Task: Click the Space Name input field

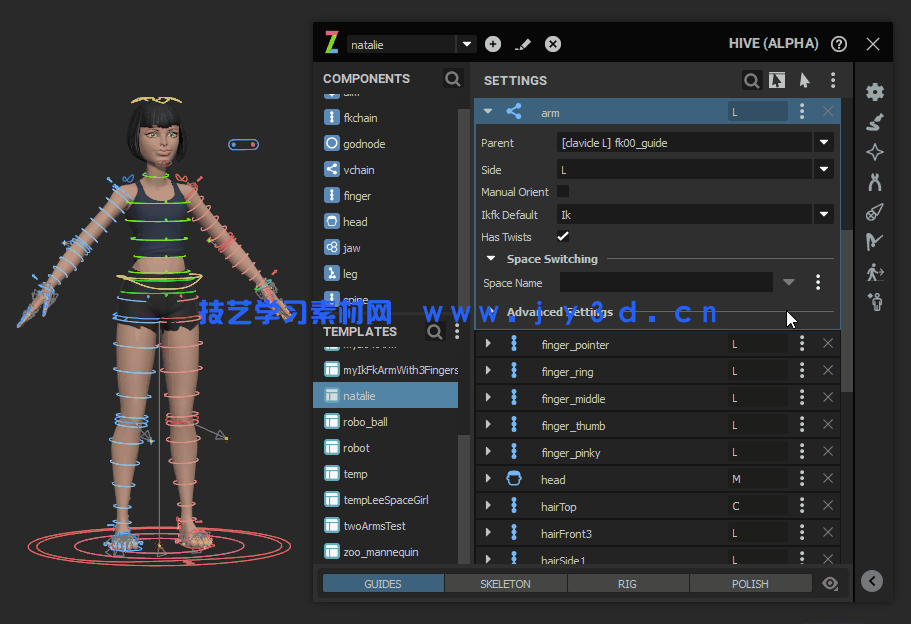Action: [666, 282]
